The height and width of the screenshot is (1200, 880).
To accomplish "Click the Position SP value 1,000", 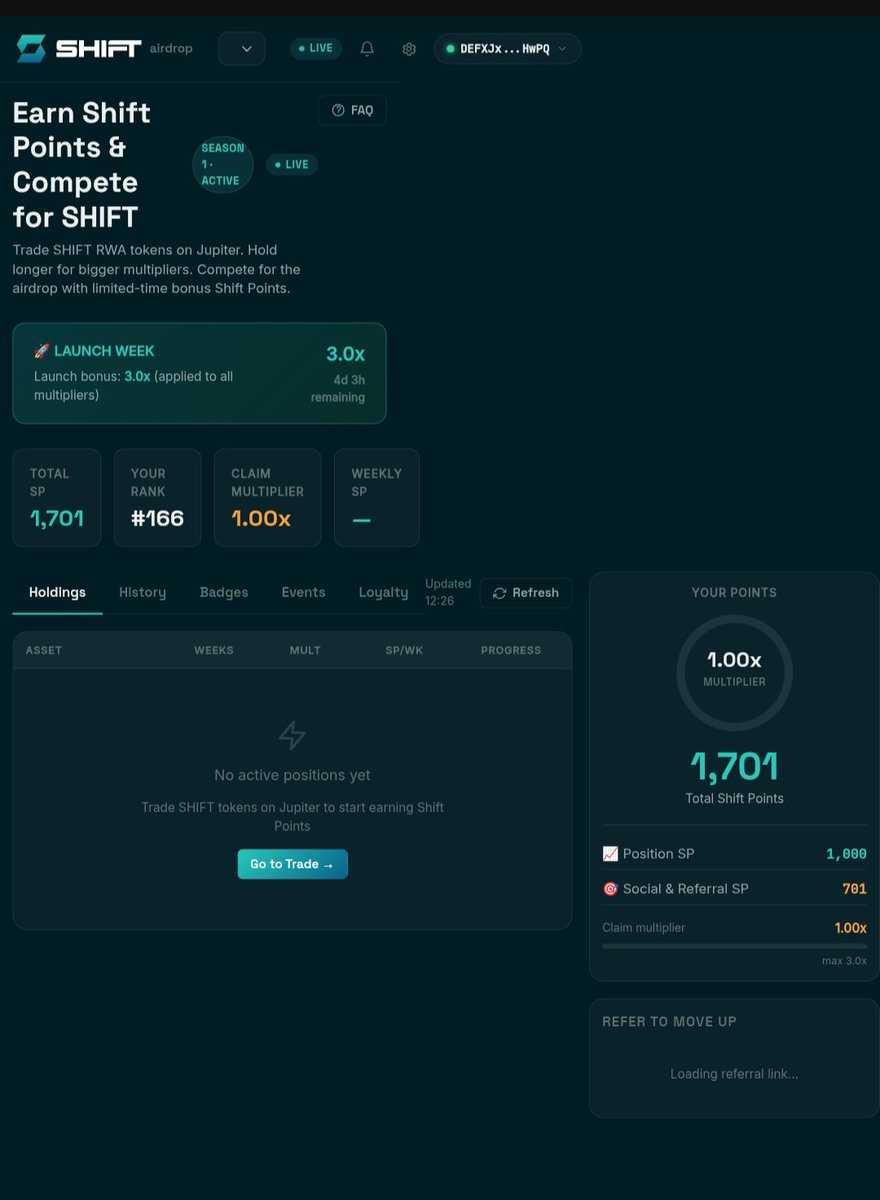I will [846, 854].
